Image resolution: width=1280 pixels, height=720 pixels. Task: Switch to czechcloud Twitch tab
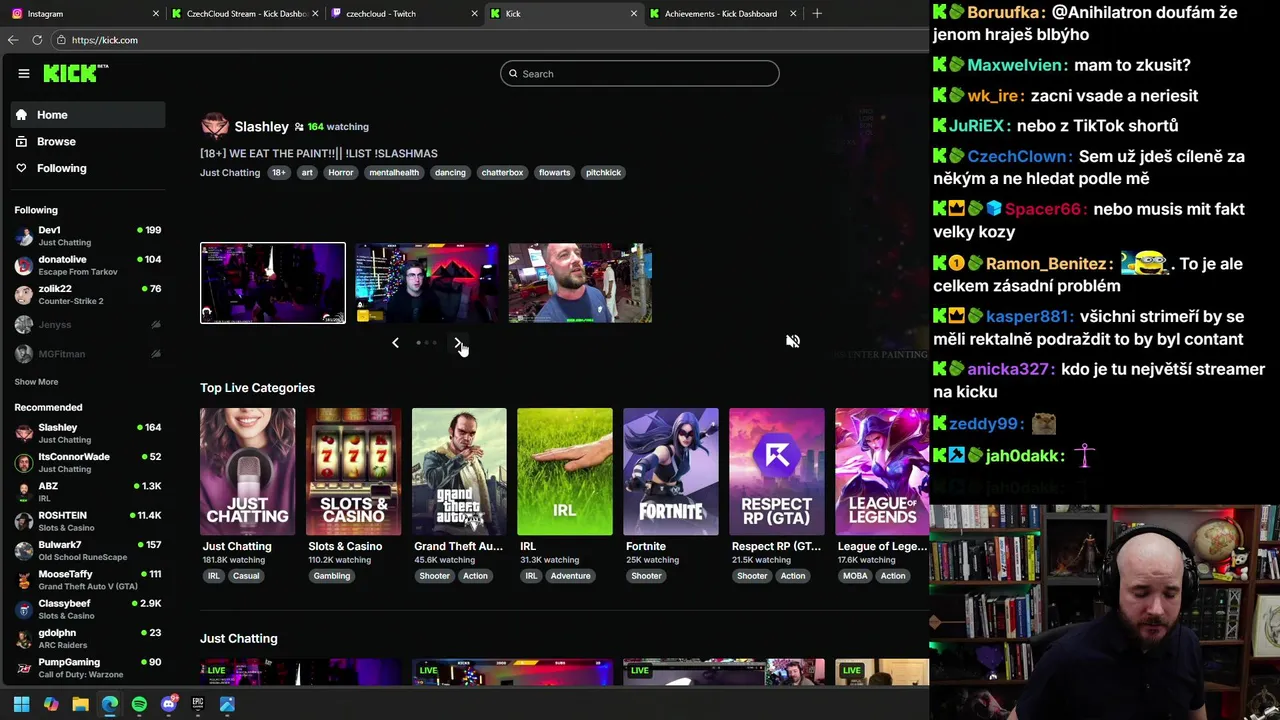(404, 14)
